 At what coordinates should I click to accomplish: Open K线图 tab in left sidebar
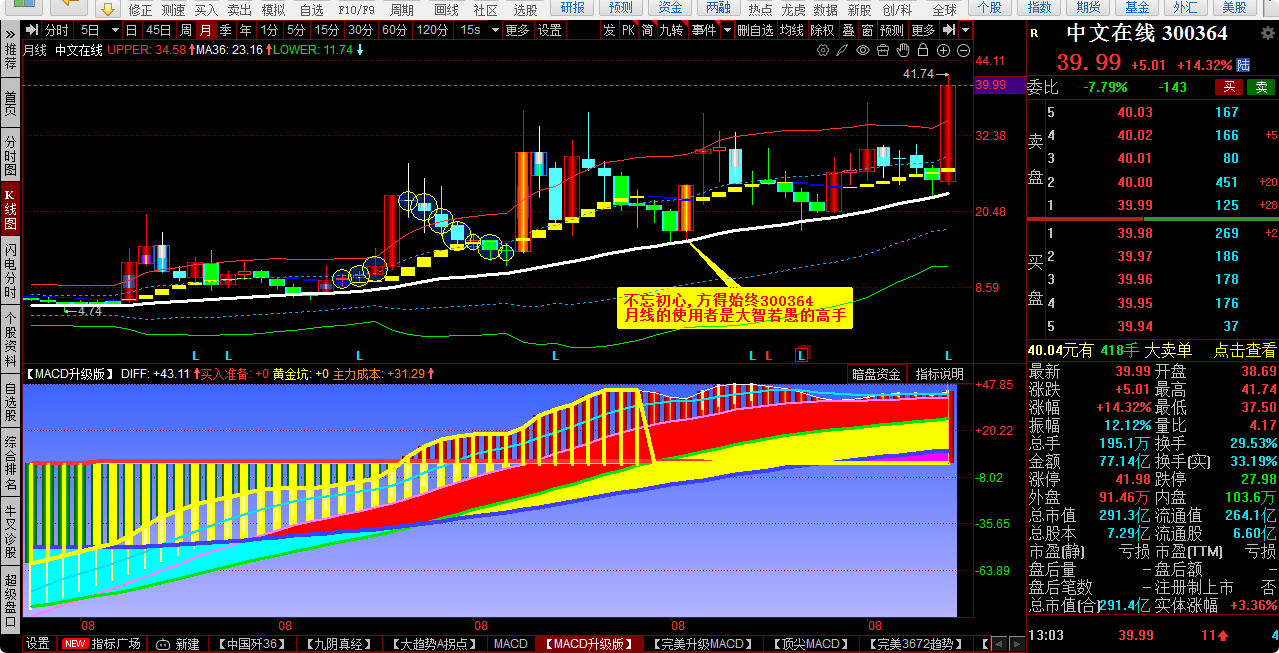tap(10, 208)
